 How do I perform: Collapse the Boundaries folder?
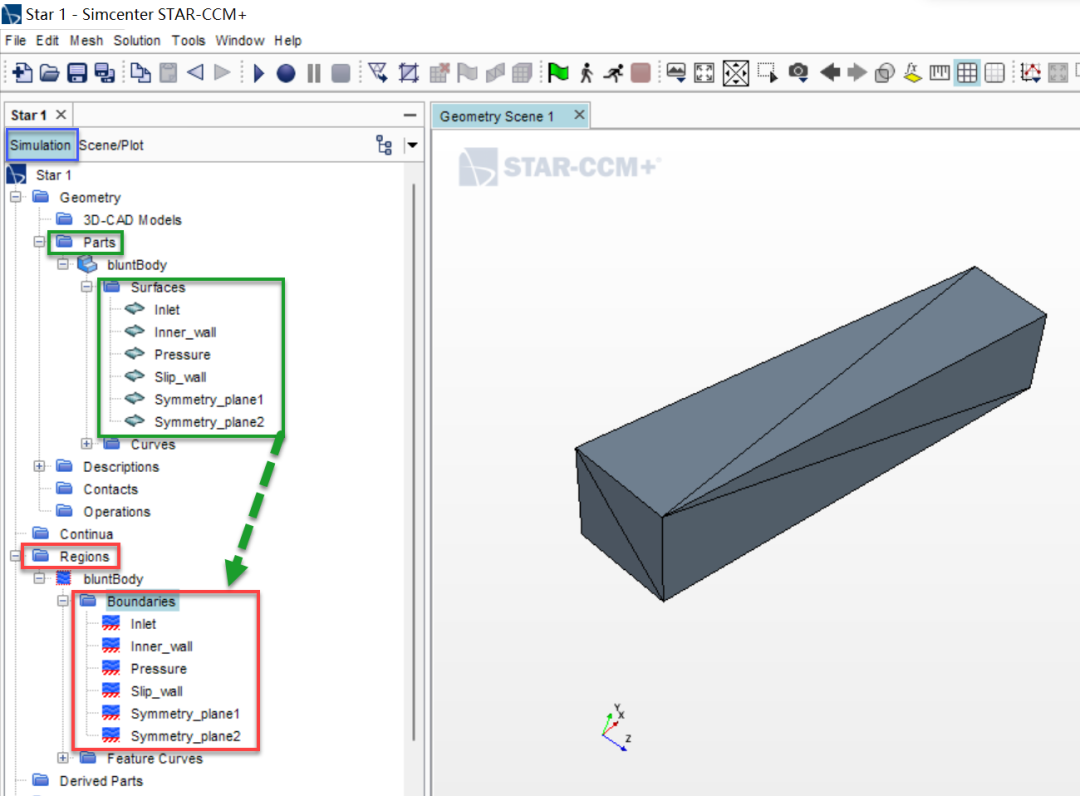[63, 601]
